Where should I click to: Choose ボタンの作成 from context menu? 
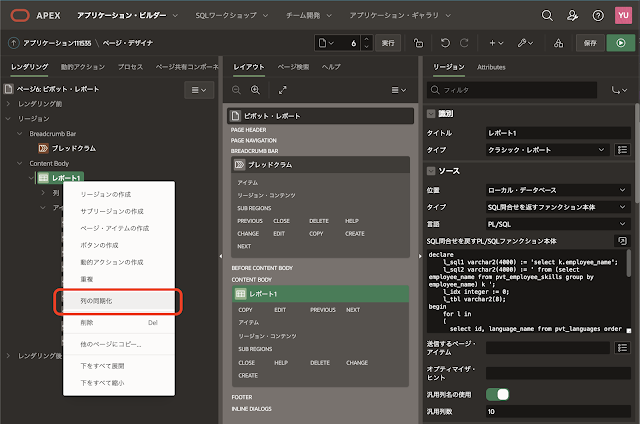pos(119,245)
